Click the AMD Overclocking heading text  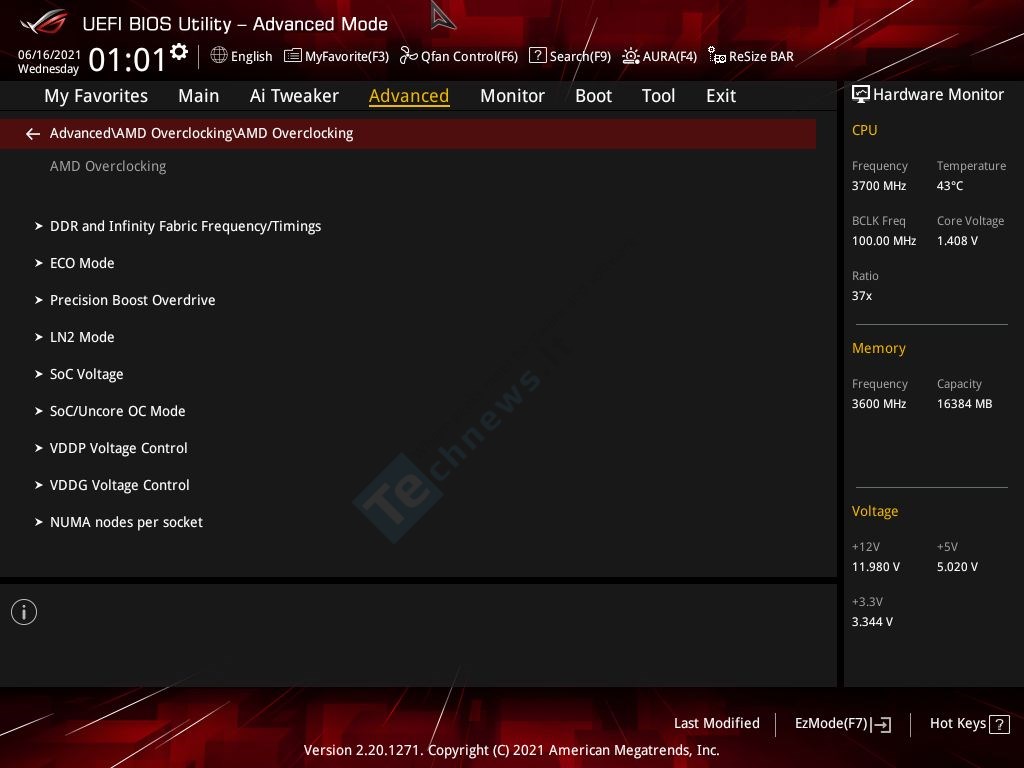pos(108,167)
